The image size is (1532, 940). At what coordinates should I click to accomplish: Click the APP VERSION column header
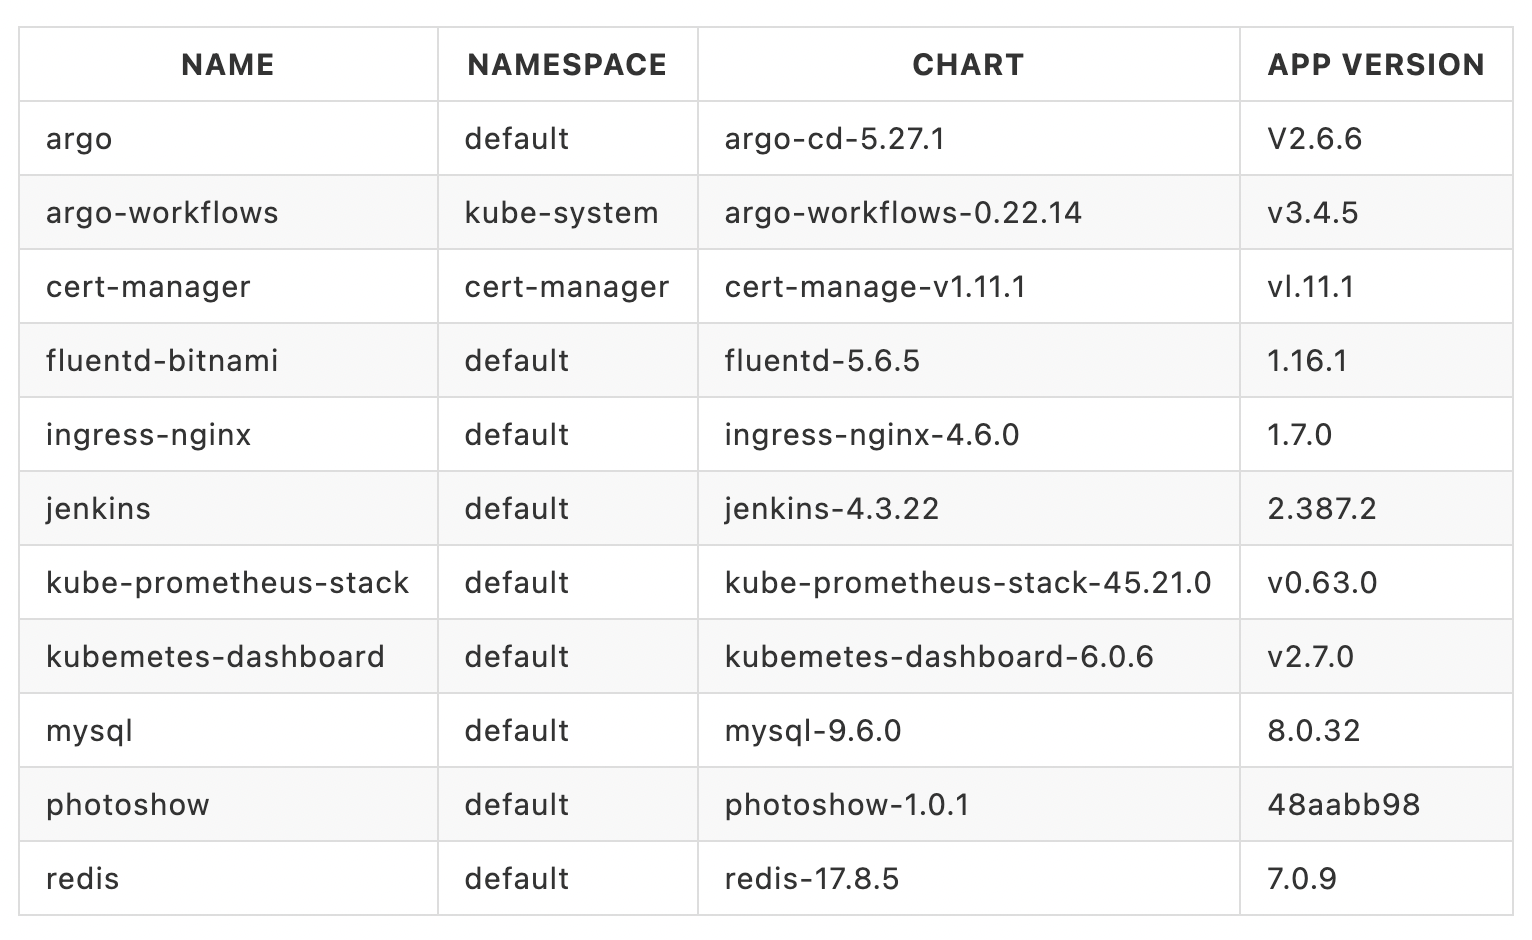(1375, 65)
